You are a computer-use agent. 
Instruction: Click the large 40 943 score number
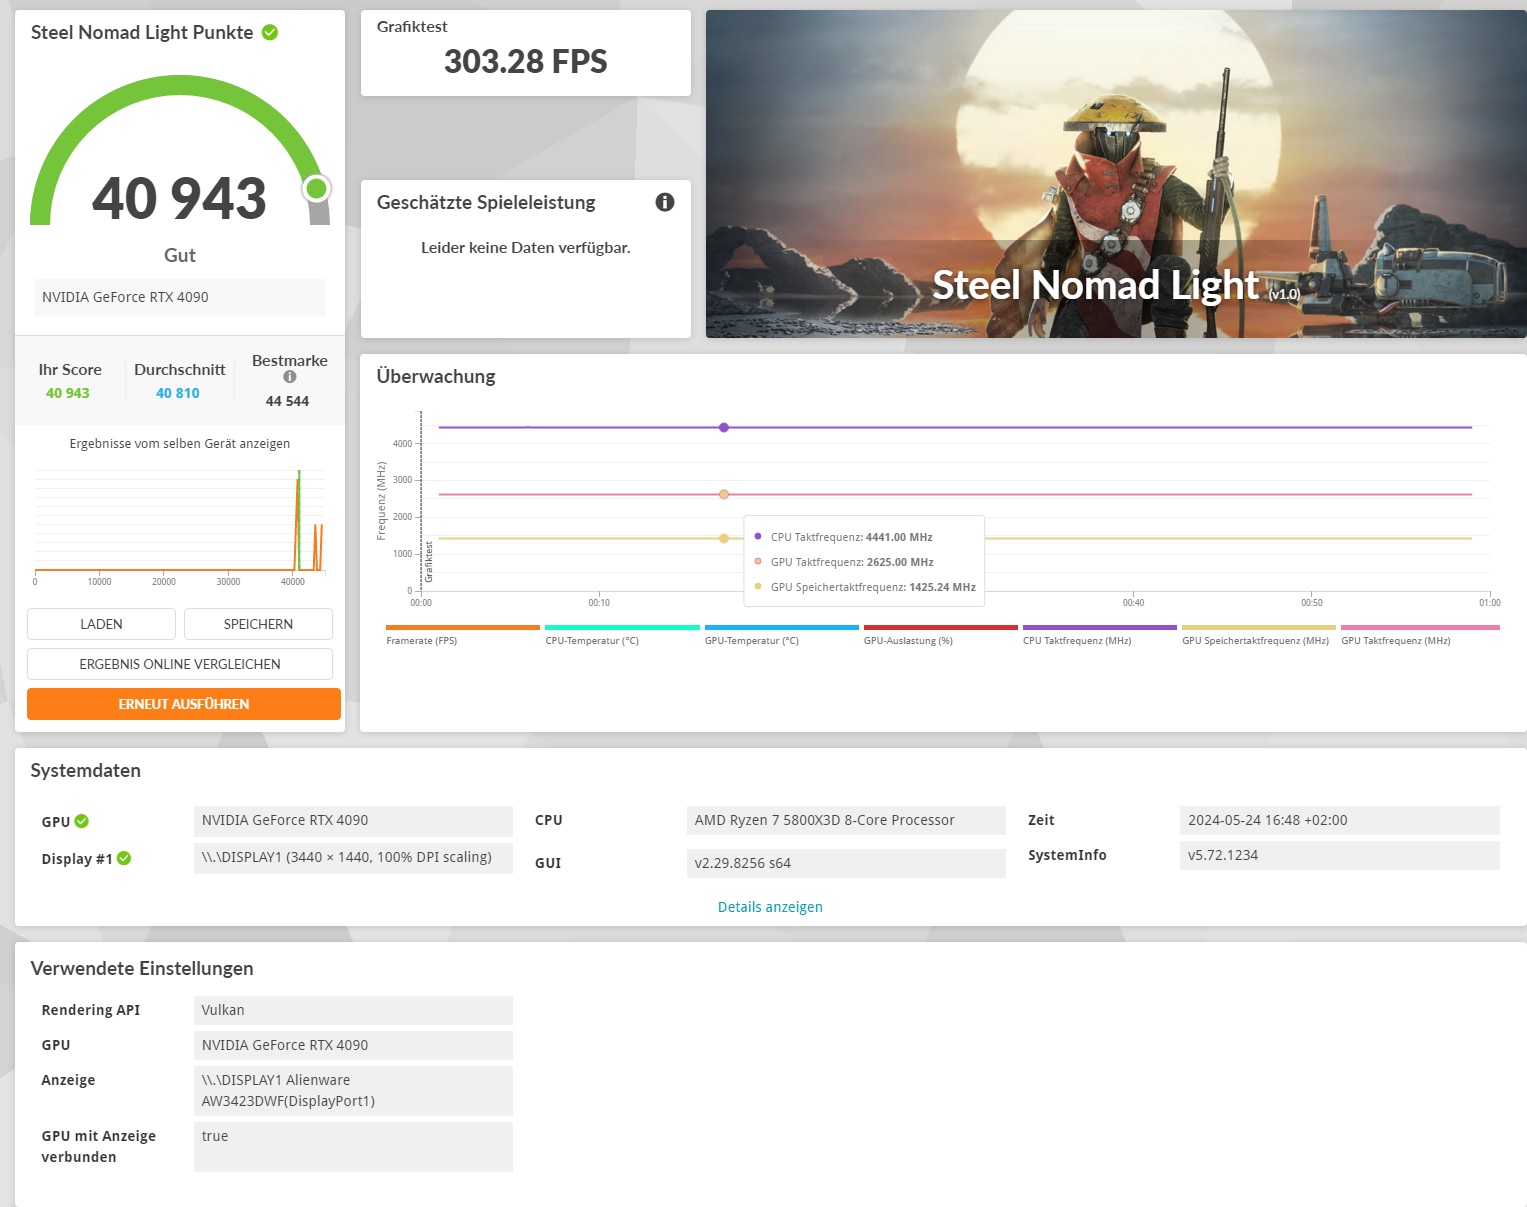(x=180, y=198)
